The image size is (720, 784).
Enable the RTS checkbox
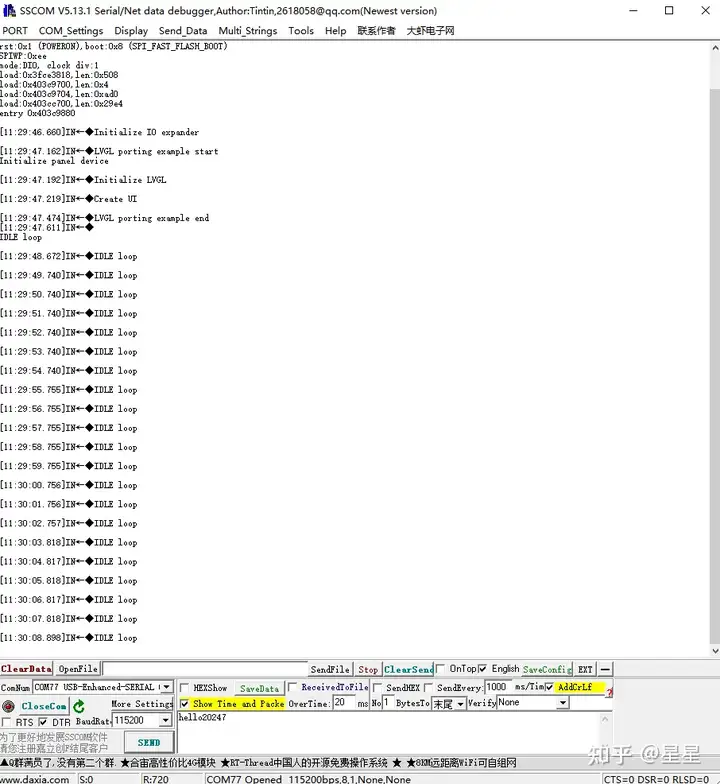(6, 722)
